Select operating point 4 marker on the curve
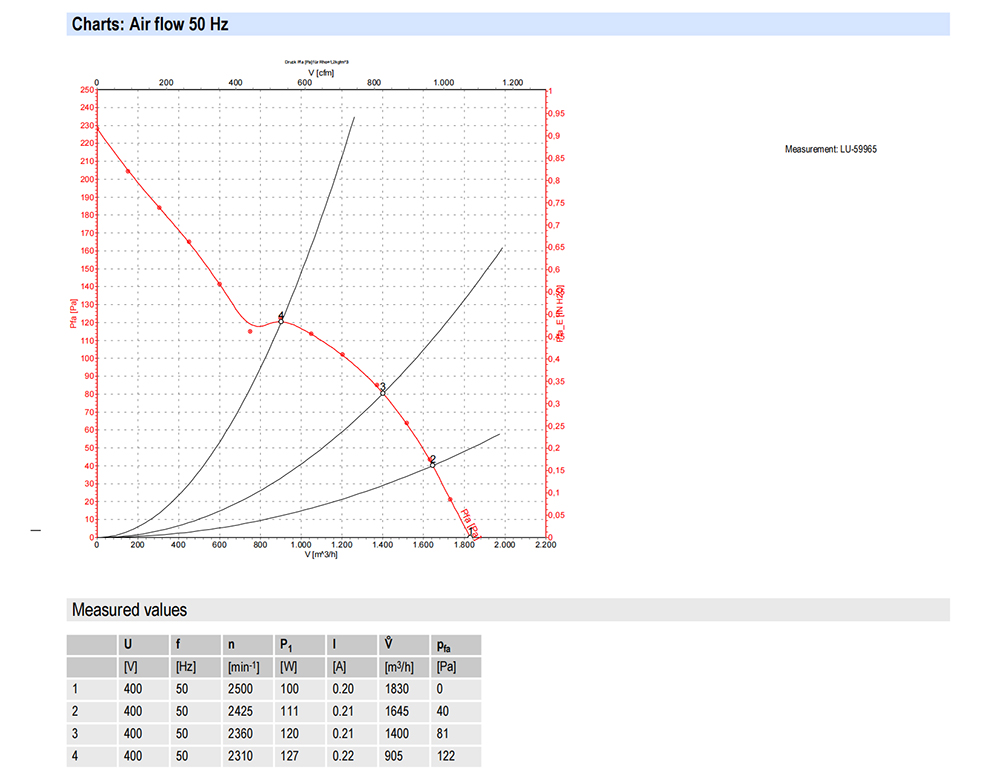Viewport: 1000px width, 781px height. [281, 321]
